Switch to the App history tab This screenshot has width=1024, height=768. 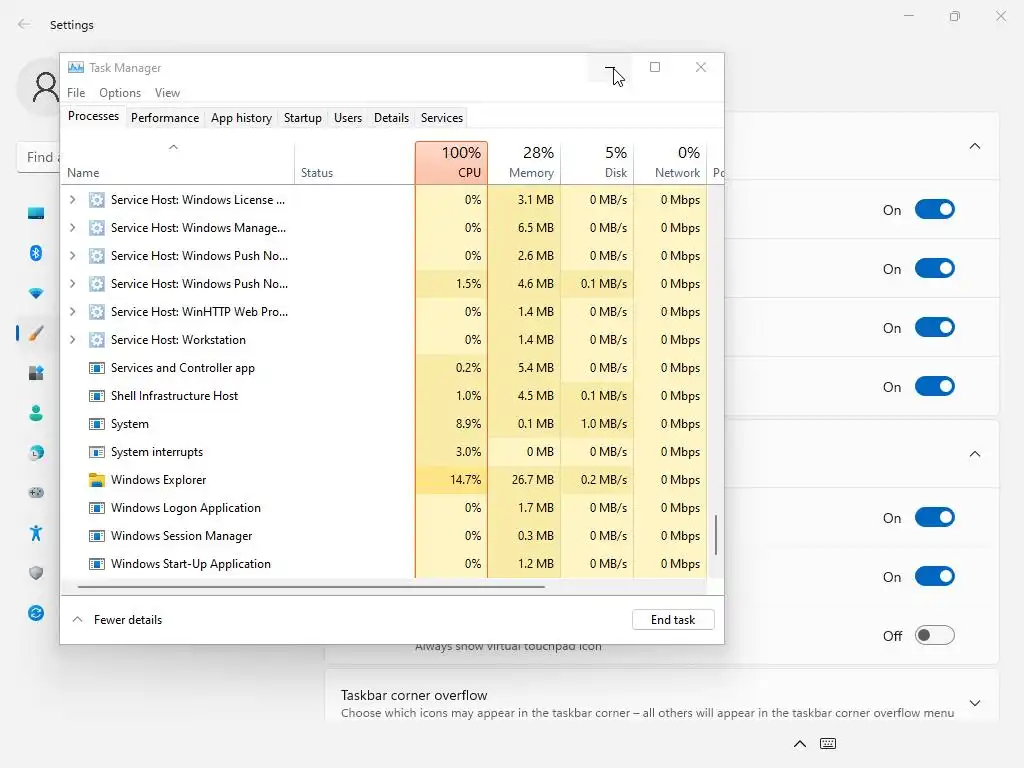(x=241, y=118)
